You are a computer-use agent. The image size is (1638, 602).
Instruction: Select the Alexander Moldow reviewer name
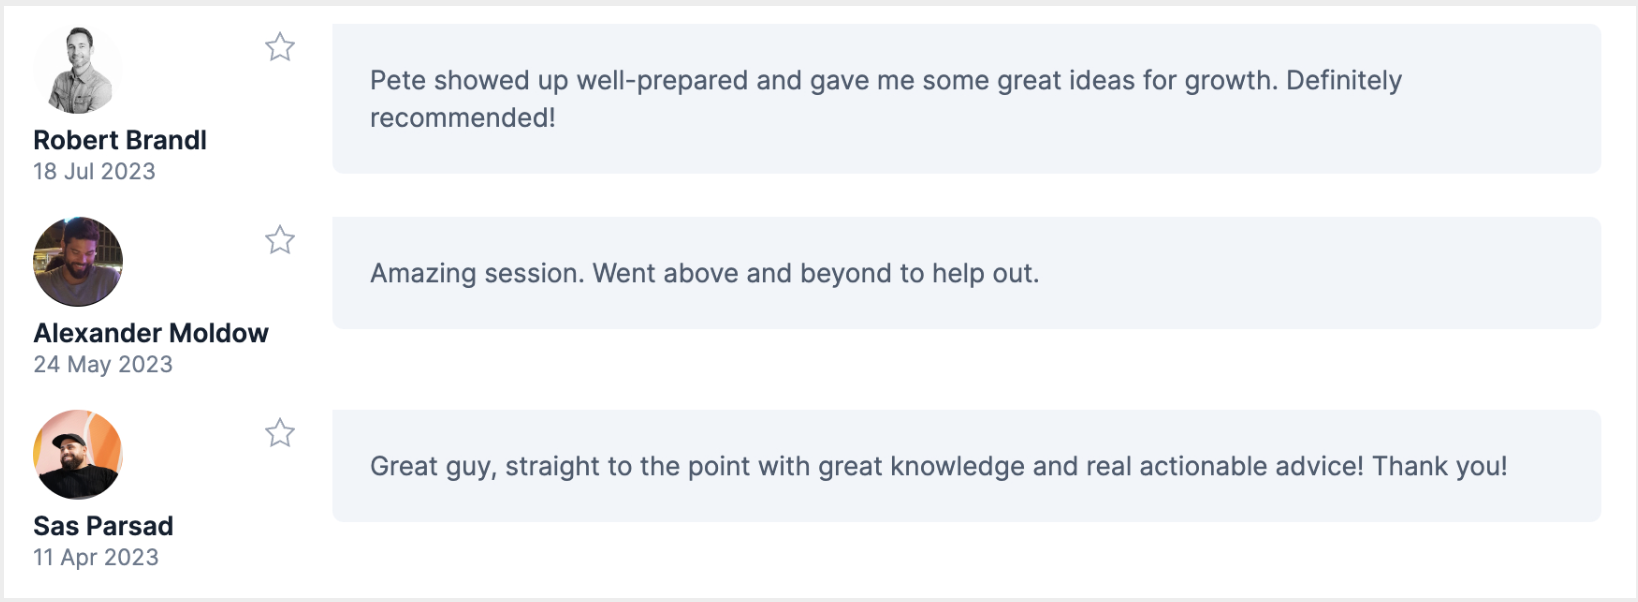tap(151, 333)
